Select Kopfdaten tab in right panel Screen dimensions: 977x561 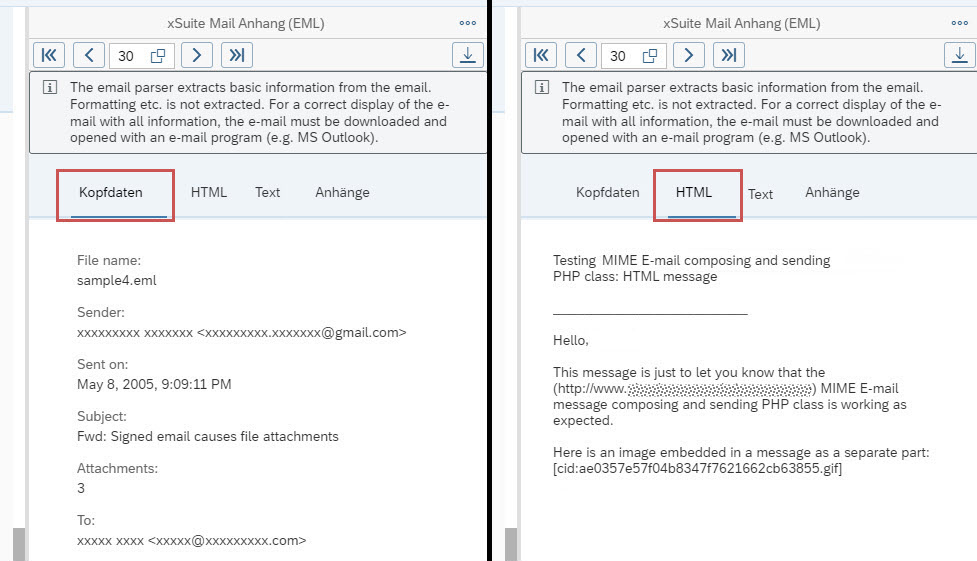coord(608,193)
